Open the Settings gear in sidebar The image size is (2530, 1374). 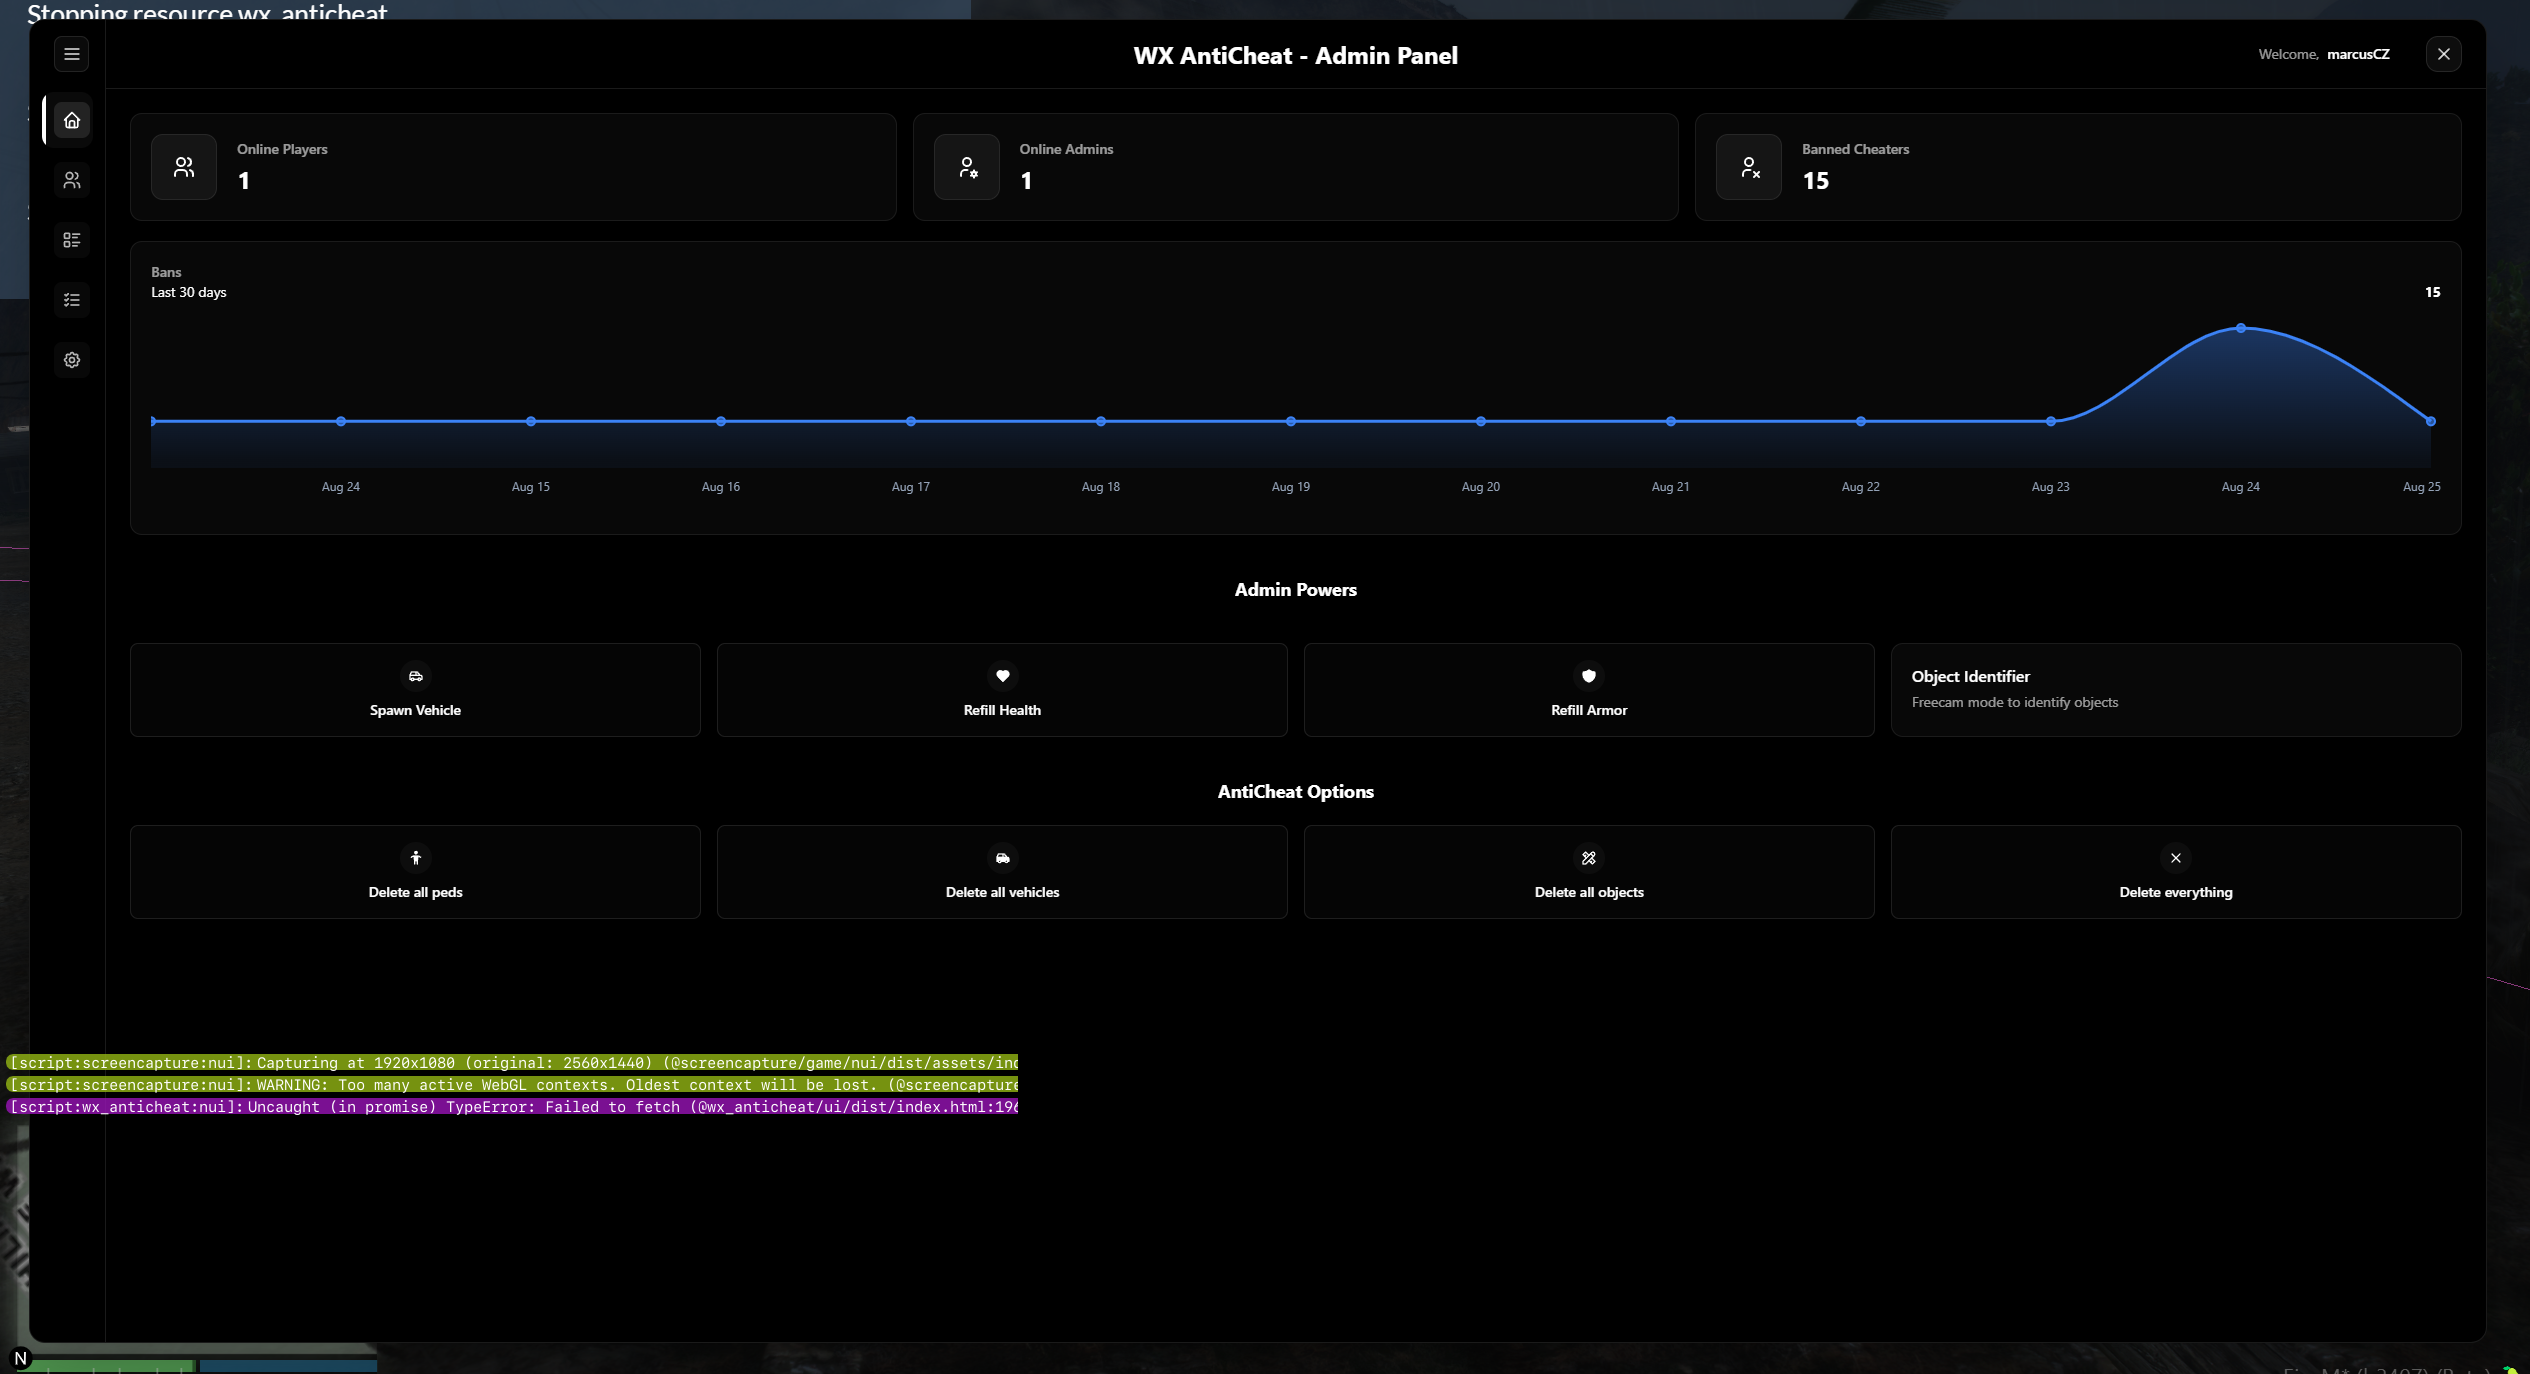(71, 360)
